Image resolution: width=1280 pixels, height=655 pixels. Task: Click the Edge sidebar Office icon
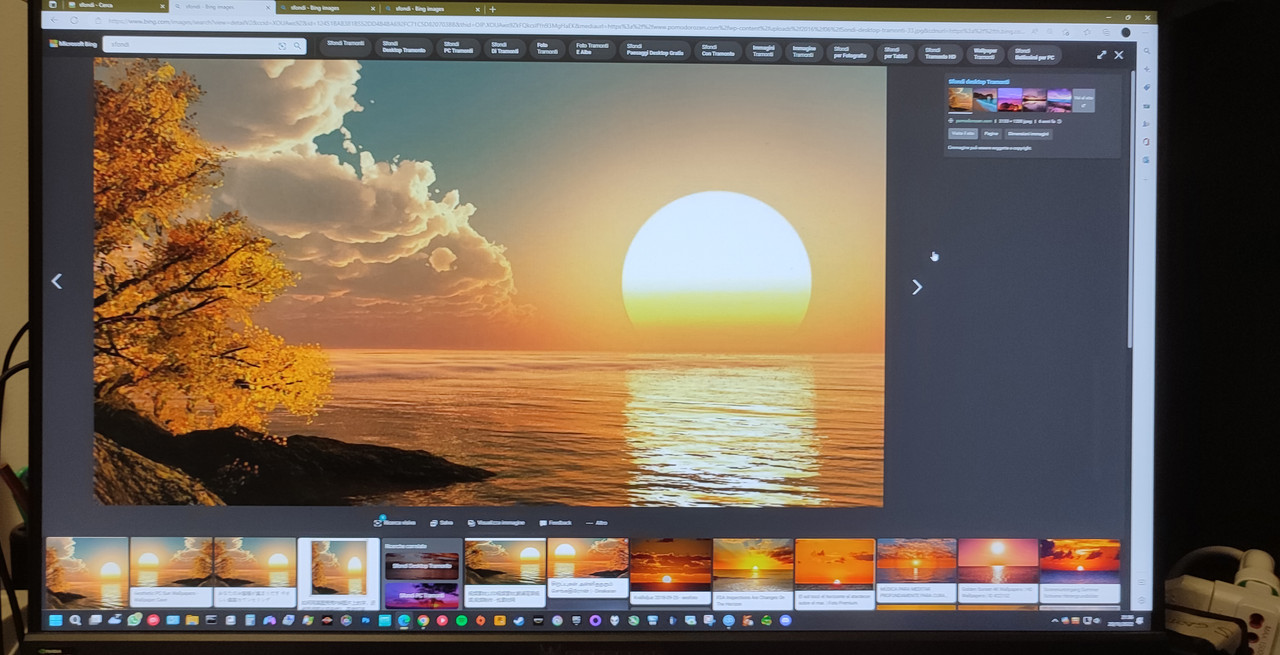pyautogui.click(x=1146, y=141)
